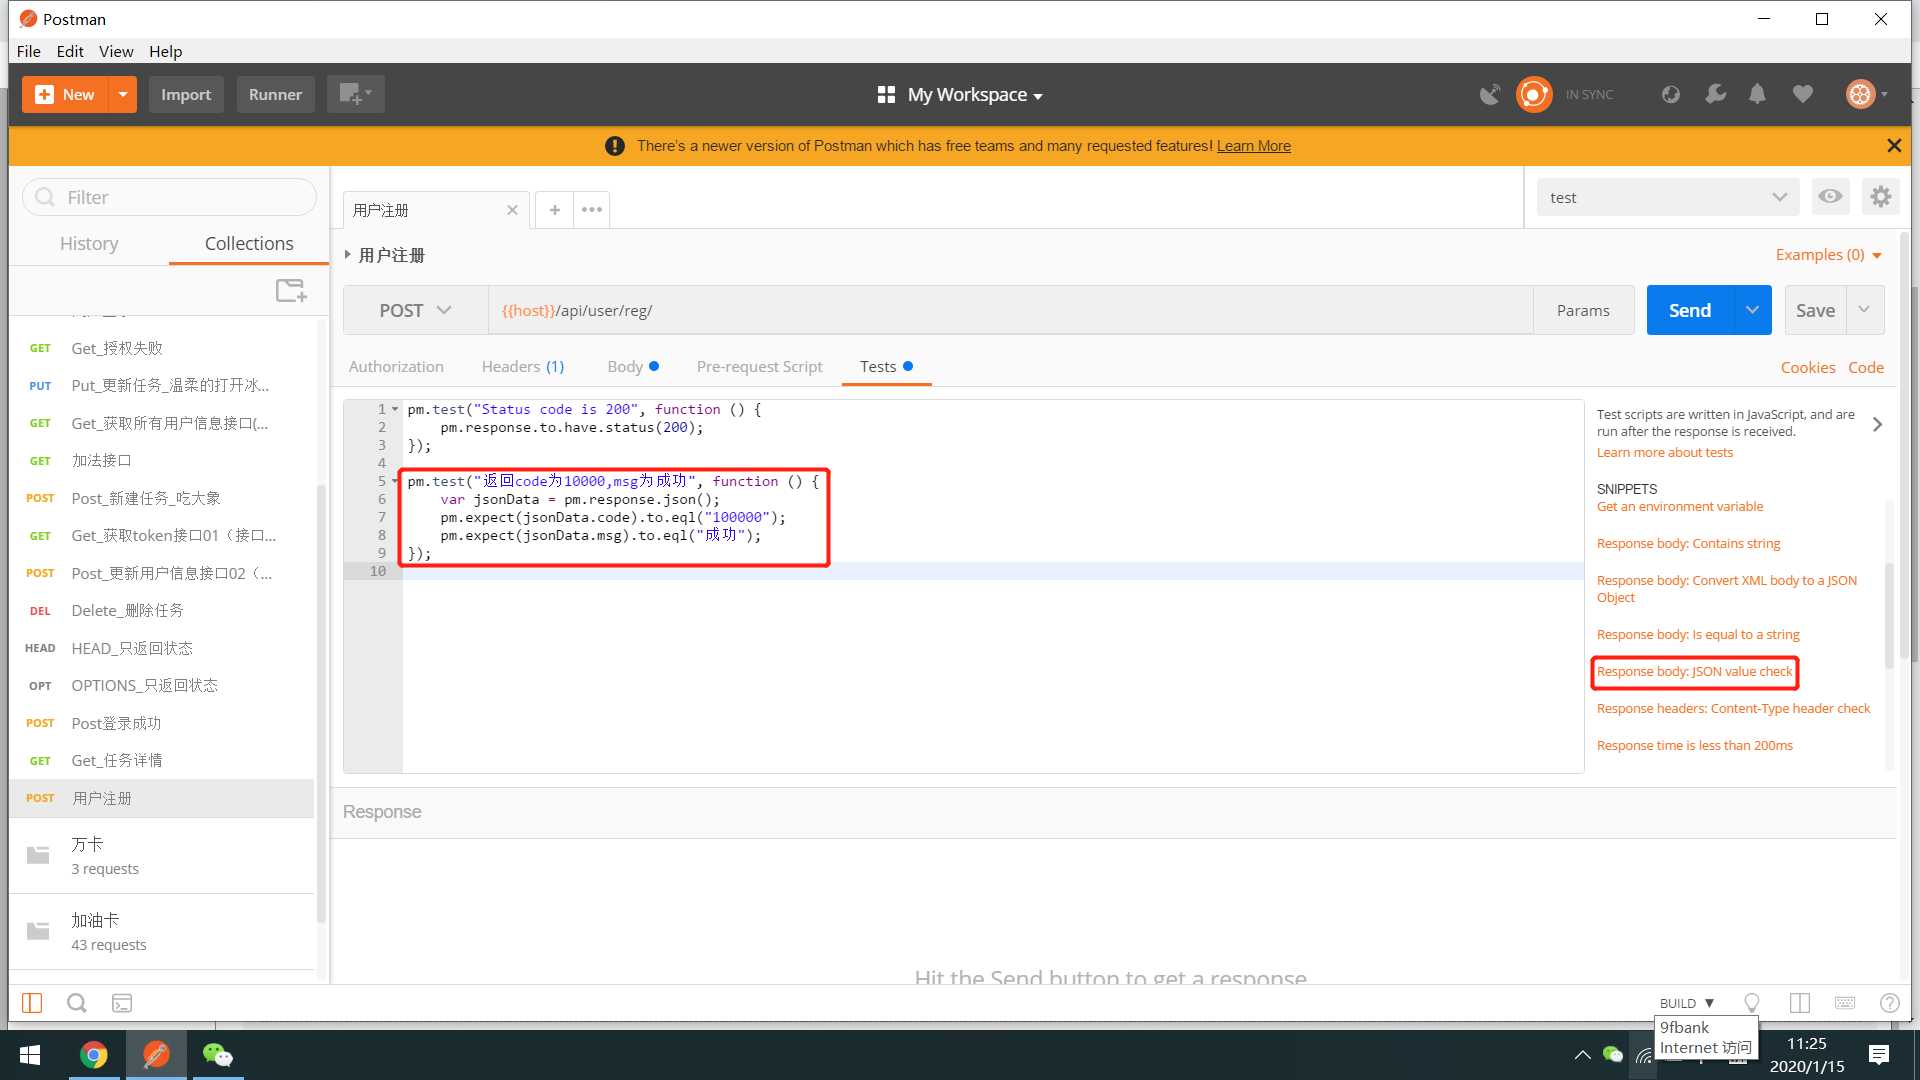Change the POST method dropdown
The width and height of the screenshot is (1920, 1080).
(415, 310)
